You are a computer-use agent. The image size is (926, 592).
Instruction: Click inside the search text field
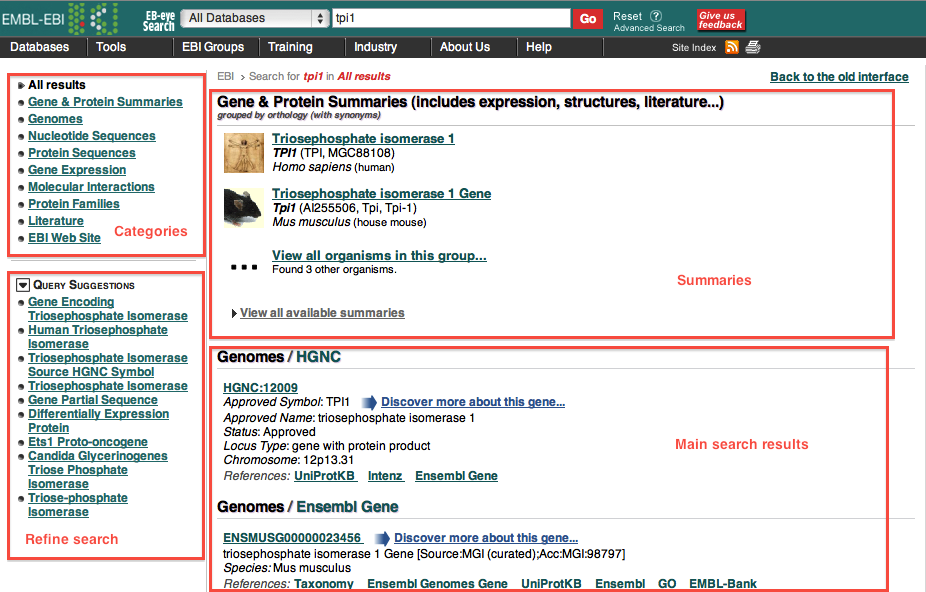pyautogui.click(x=450, y=18)
